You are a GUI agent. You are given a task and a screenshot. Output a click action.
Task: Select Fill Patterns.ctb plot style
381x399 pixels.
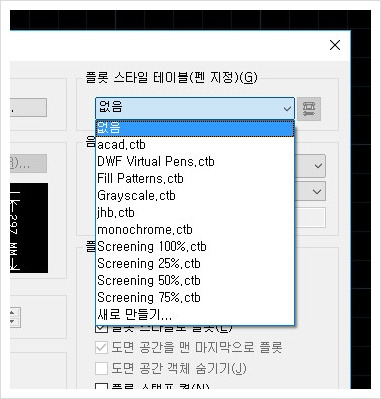tap(195, 179)
